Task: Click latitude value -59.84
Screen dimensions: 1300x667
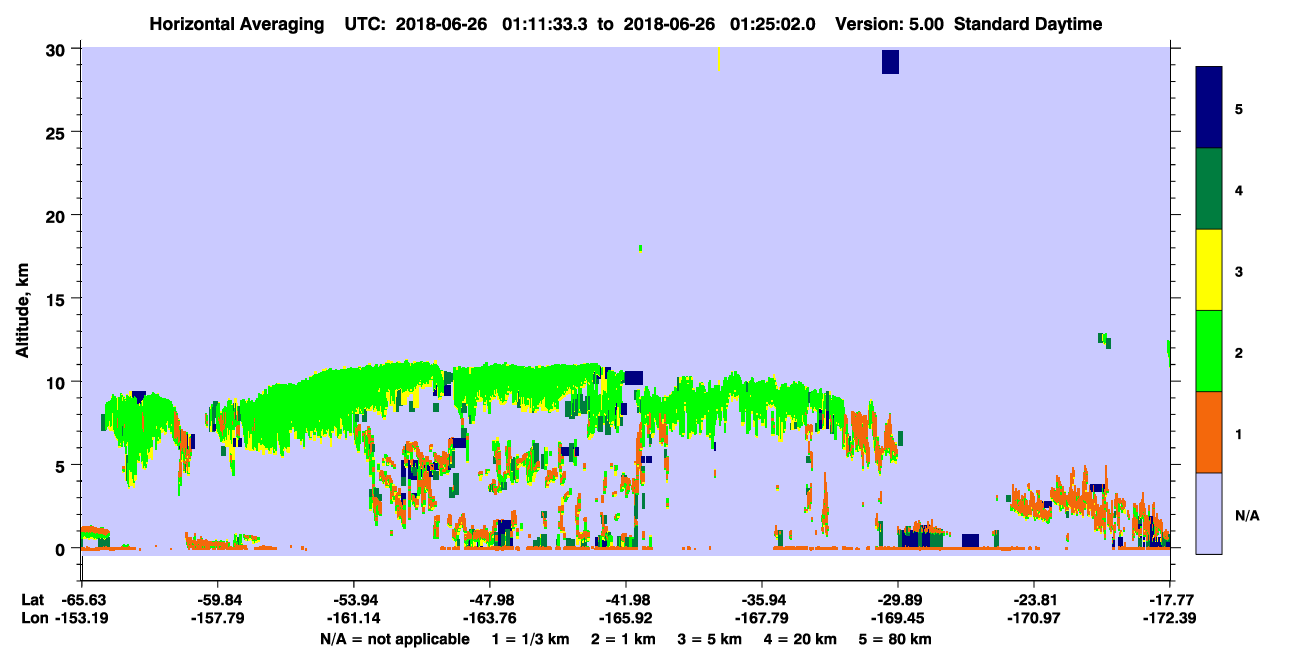Action: pos(219,600)
